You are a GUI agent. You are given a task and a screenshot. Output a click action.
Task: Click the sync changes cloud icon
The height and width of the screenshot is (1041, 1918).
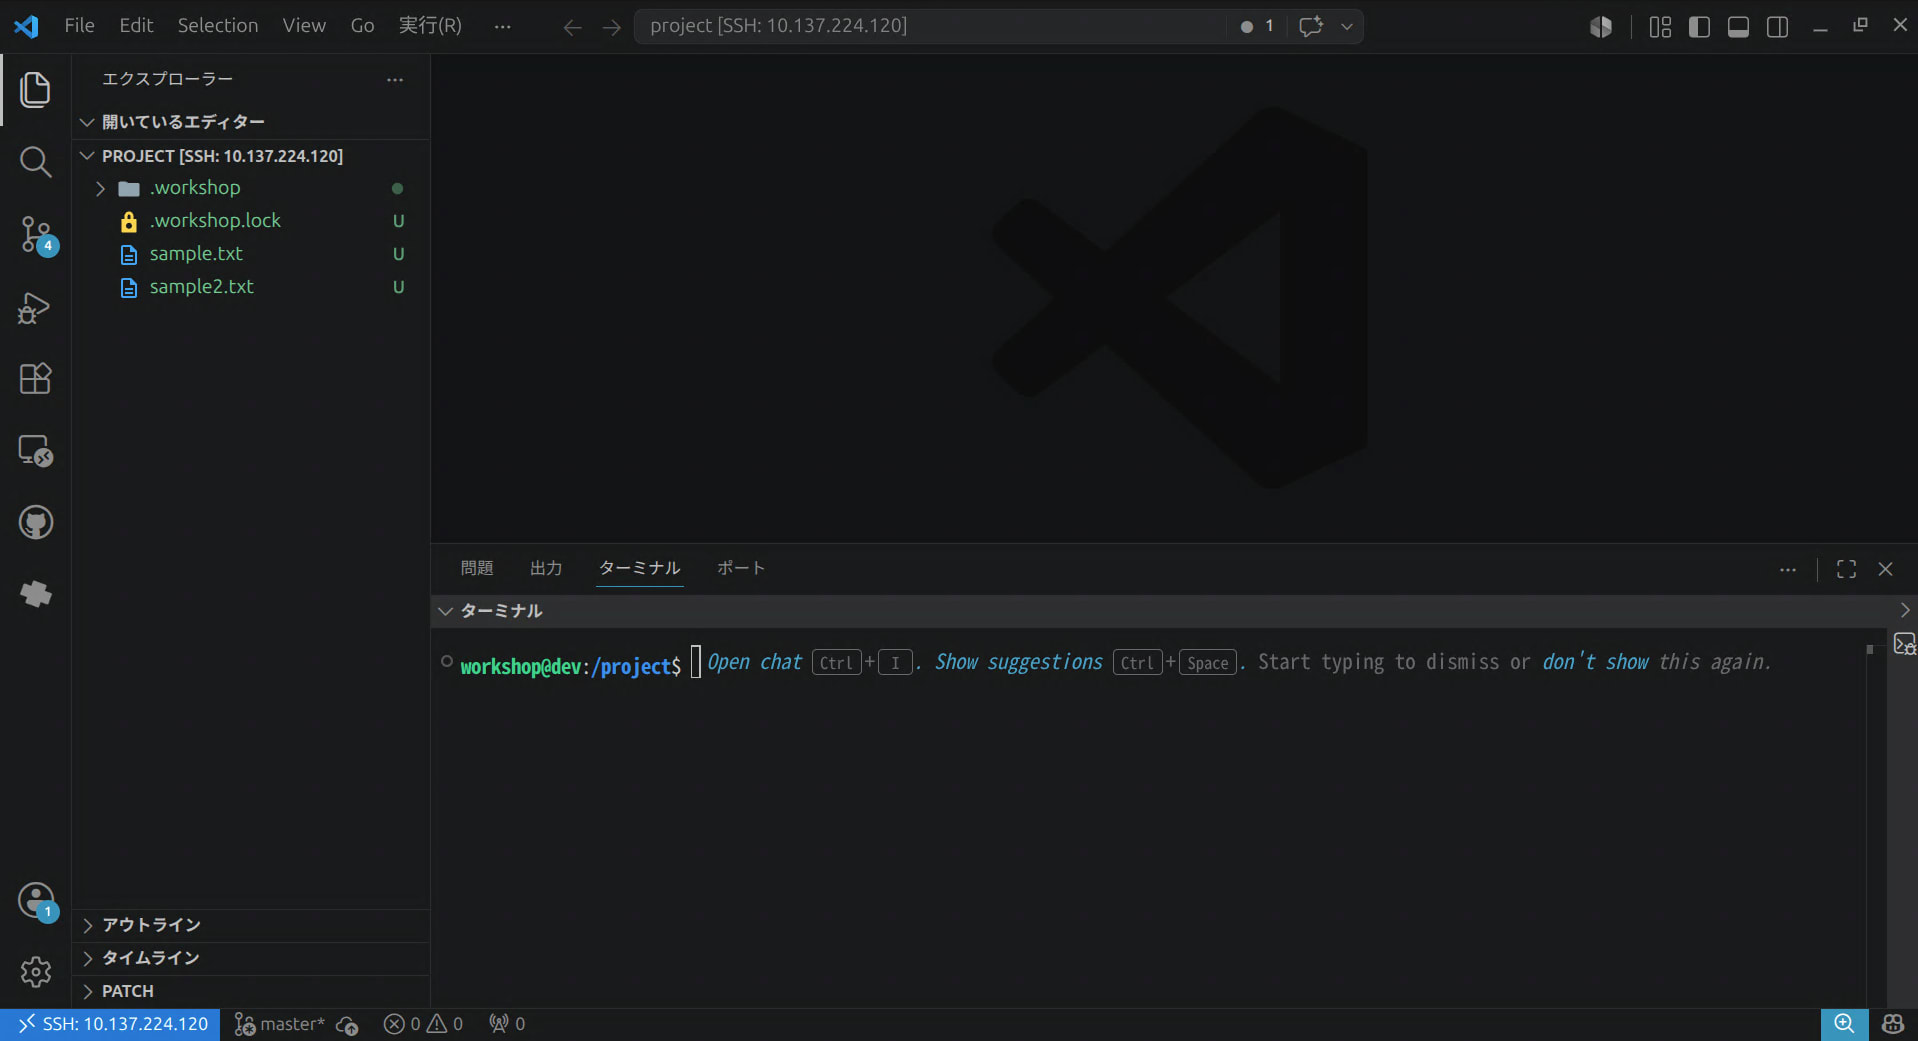(347, 1025)
